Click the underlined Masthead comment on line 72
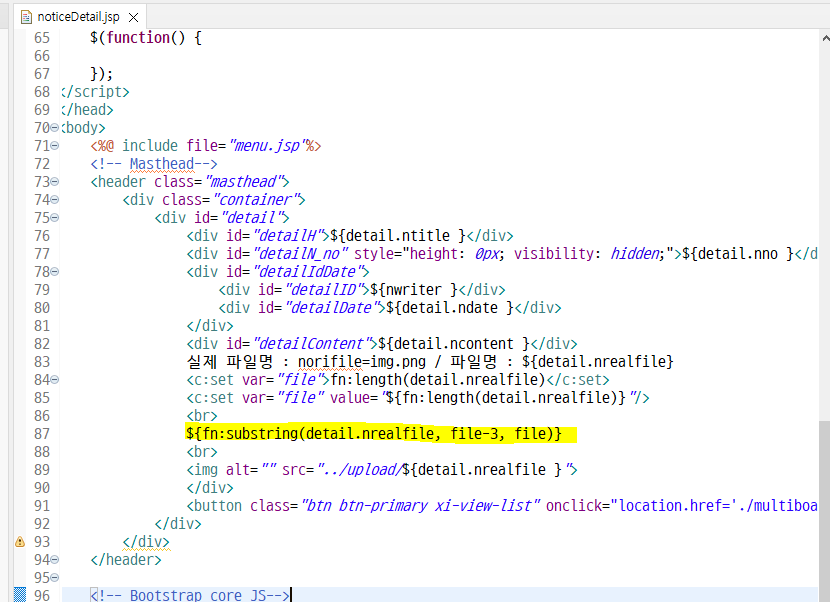830x602 pixels. pyautogui.click(x=162, y=164)
